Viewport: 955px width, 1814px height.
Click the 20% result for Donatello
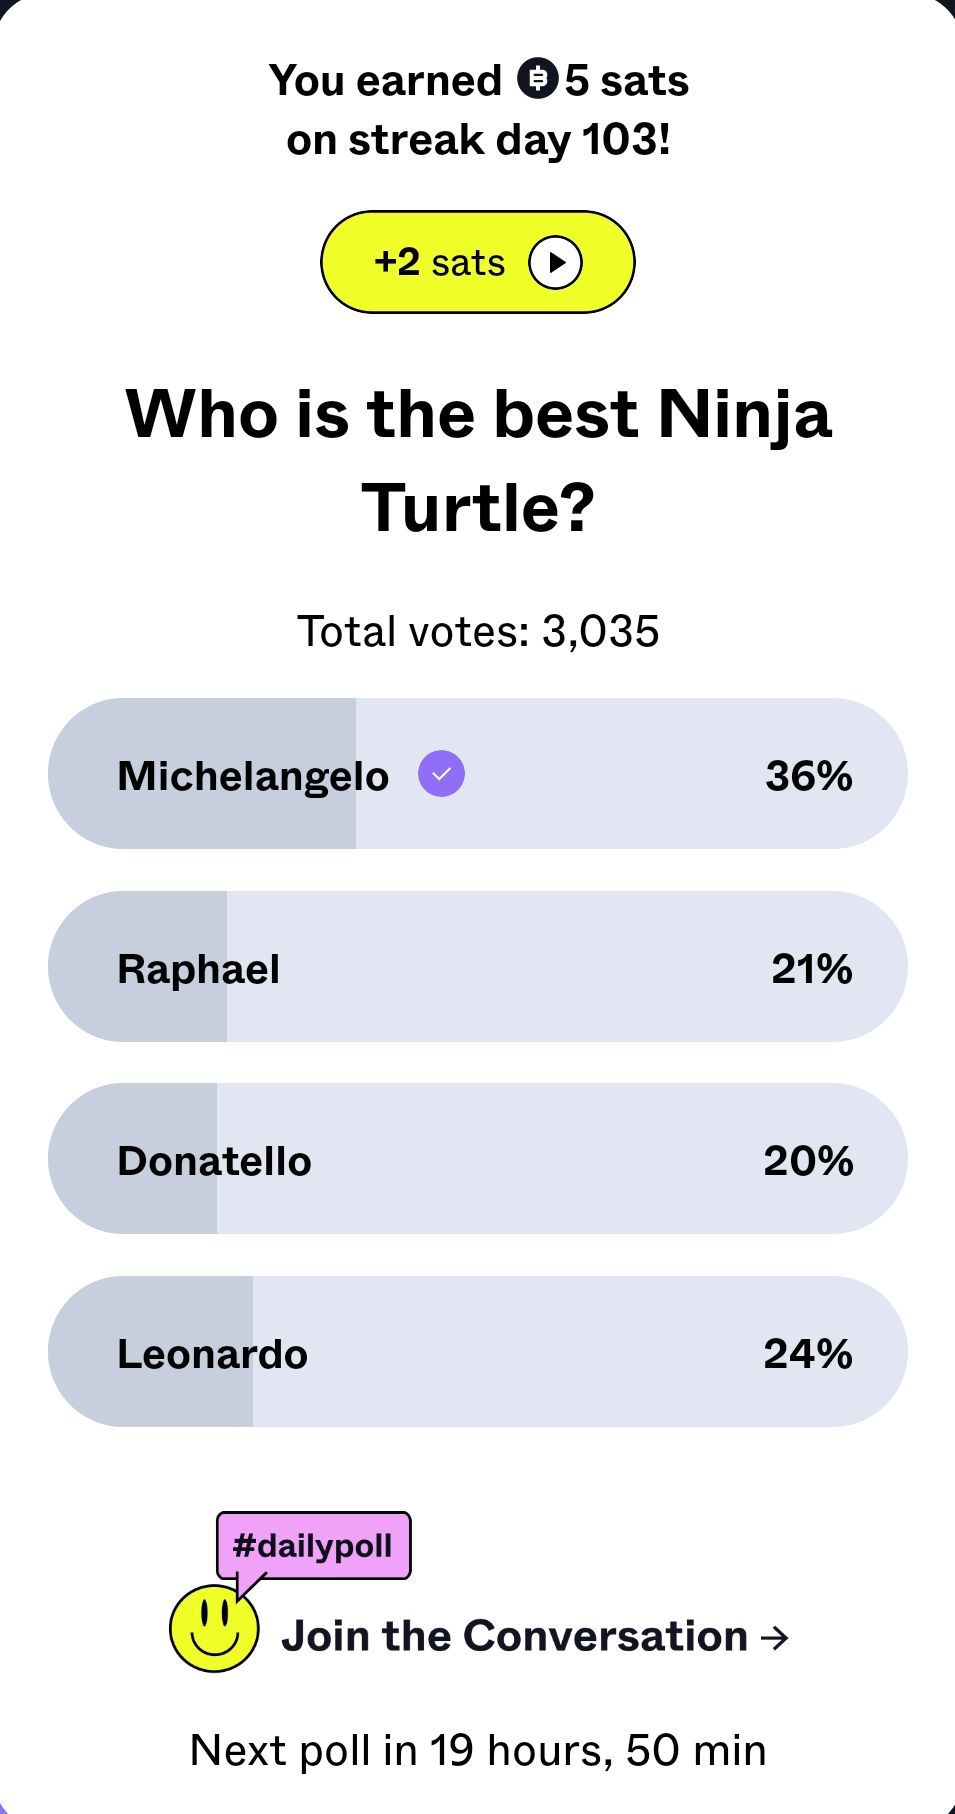tap(808, 1161)
